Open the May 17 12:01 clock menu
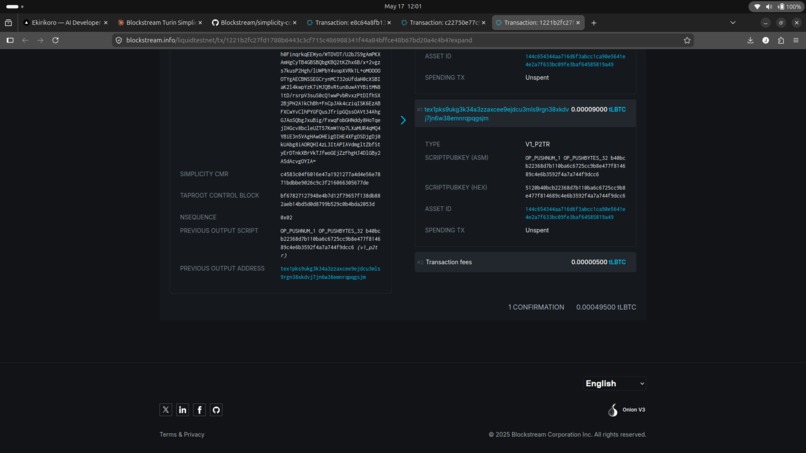806x453 pixels. pyautogui.click(x=403, y=7)
